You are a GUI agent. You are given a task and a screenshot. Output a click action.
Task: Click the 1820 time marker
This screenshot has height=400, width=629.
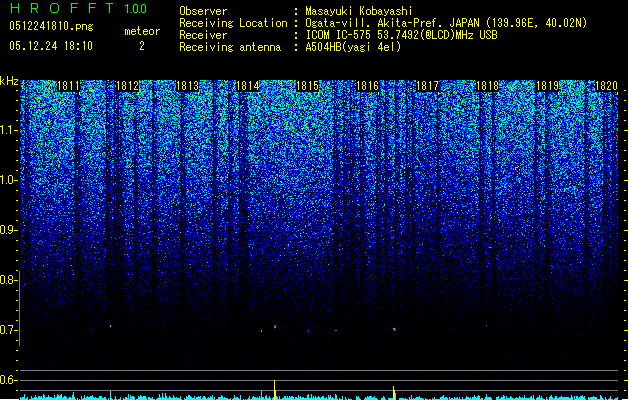(x=606, y=86)
